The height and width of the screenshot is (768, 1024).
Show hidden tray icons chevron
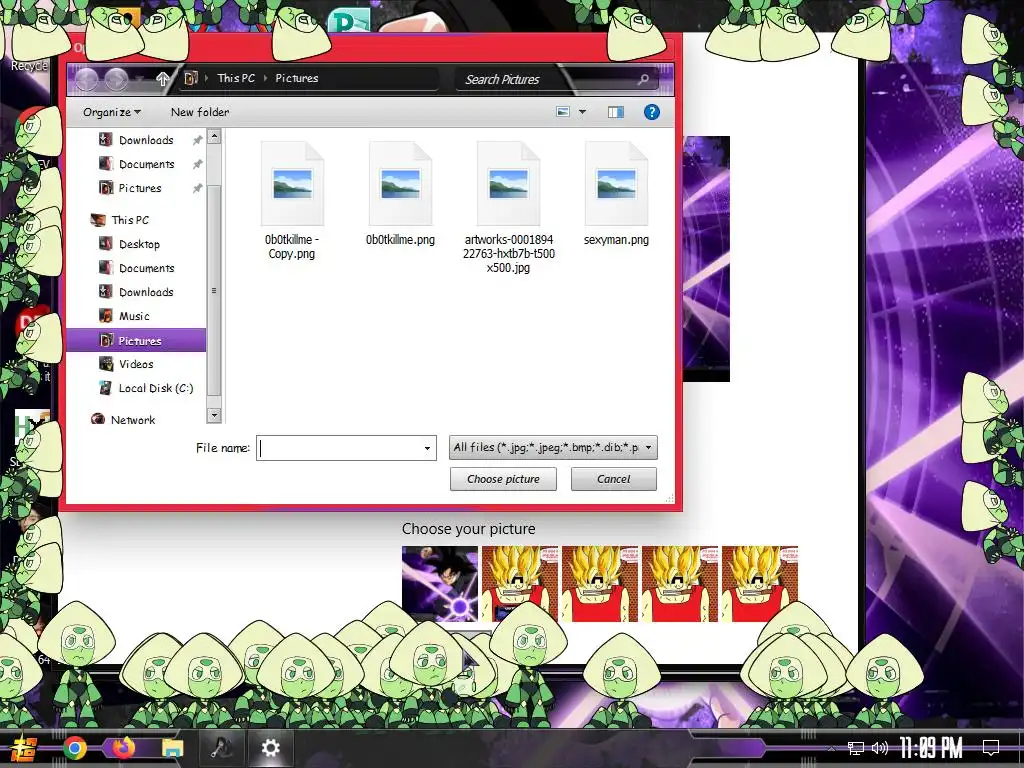click(831, 748)
